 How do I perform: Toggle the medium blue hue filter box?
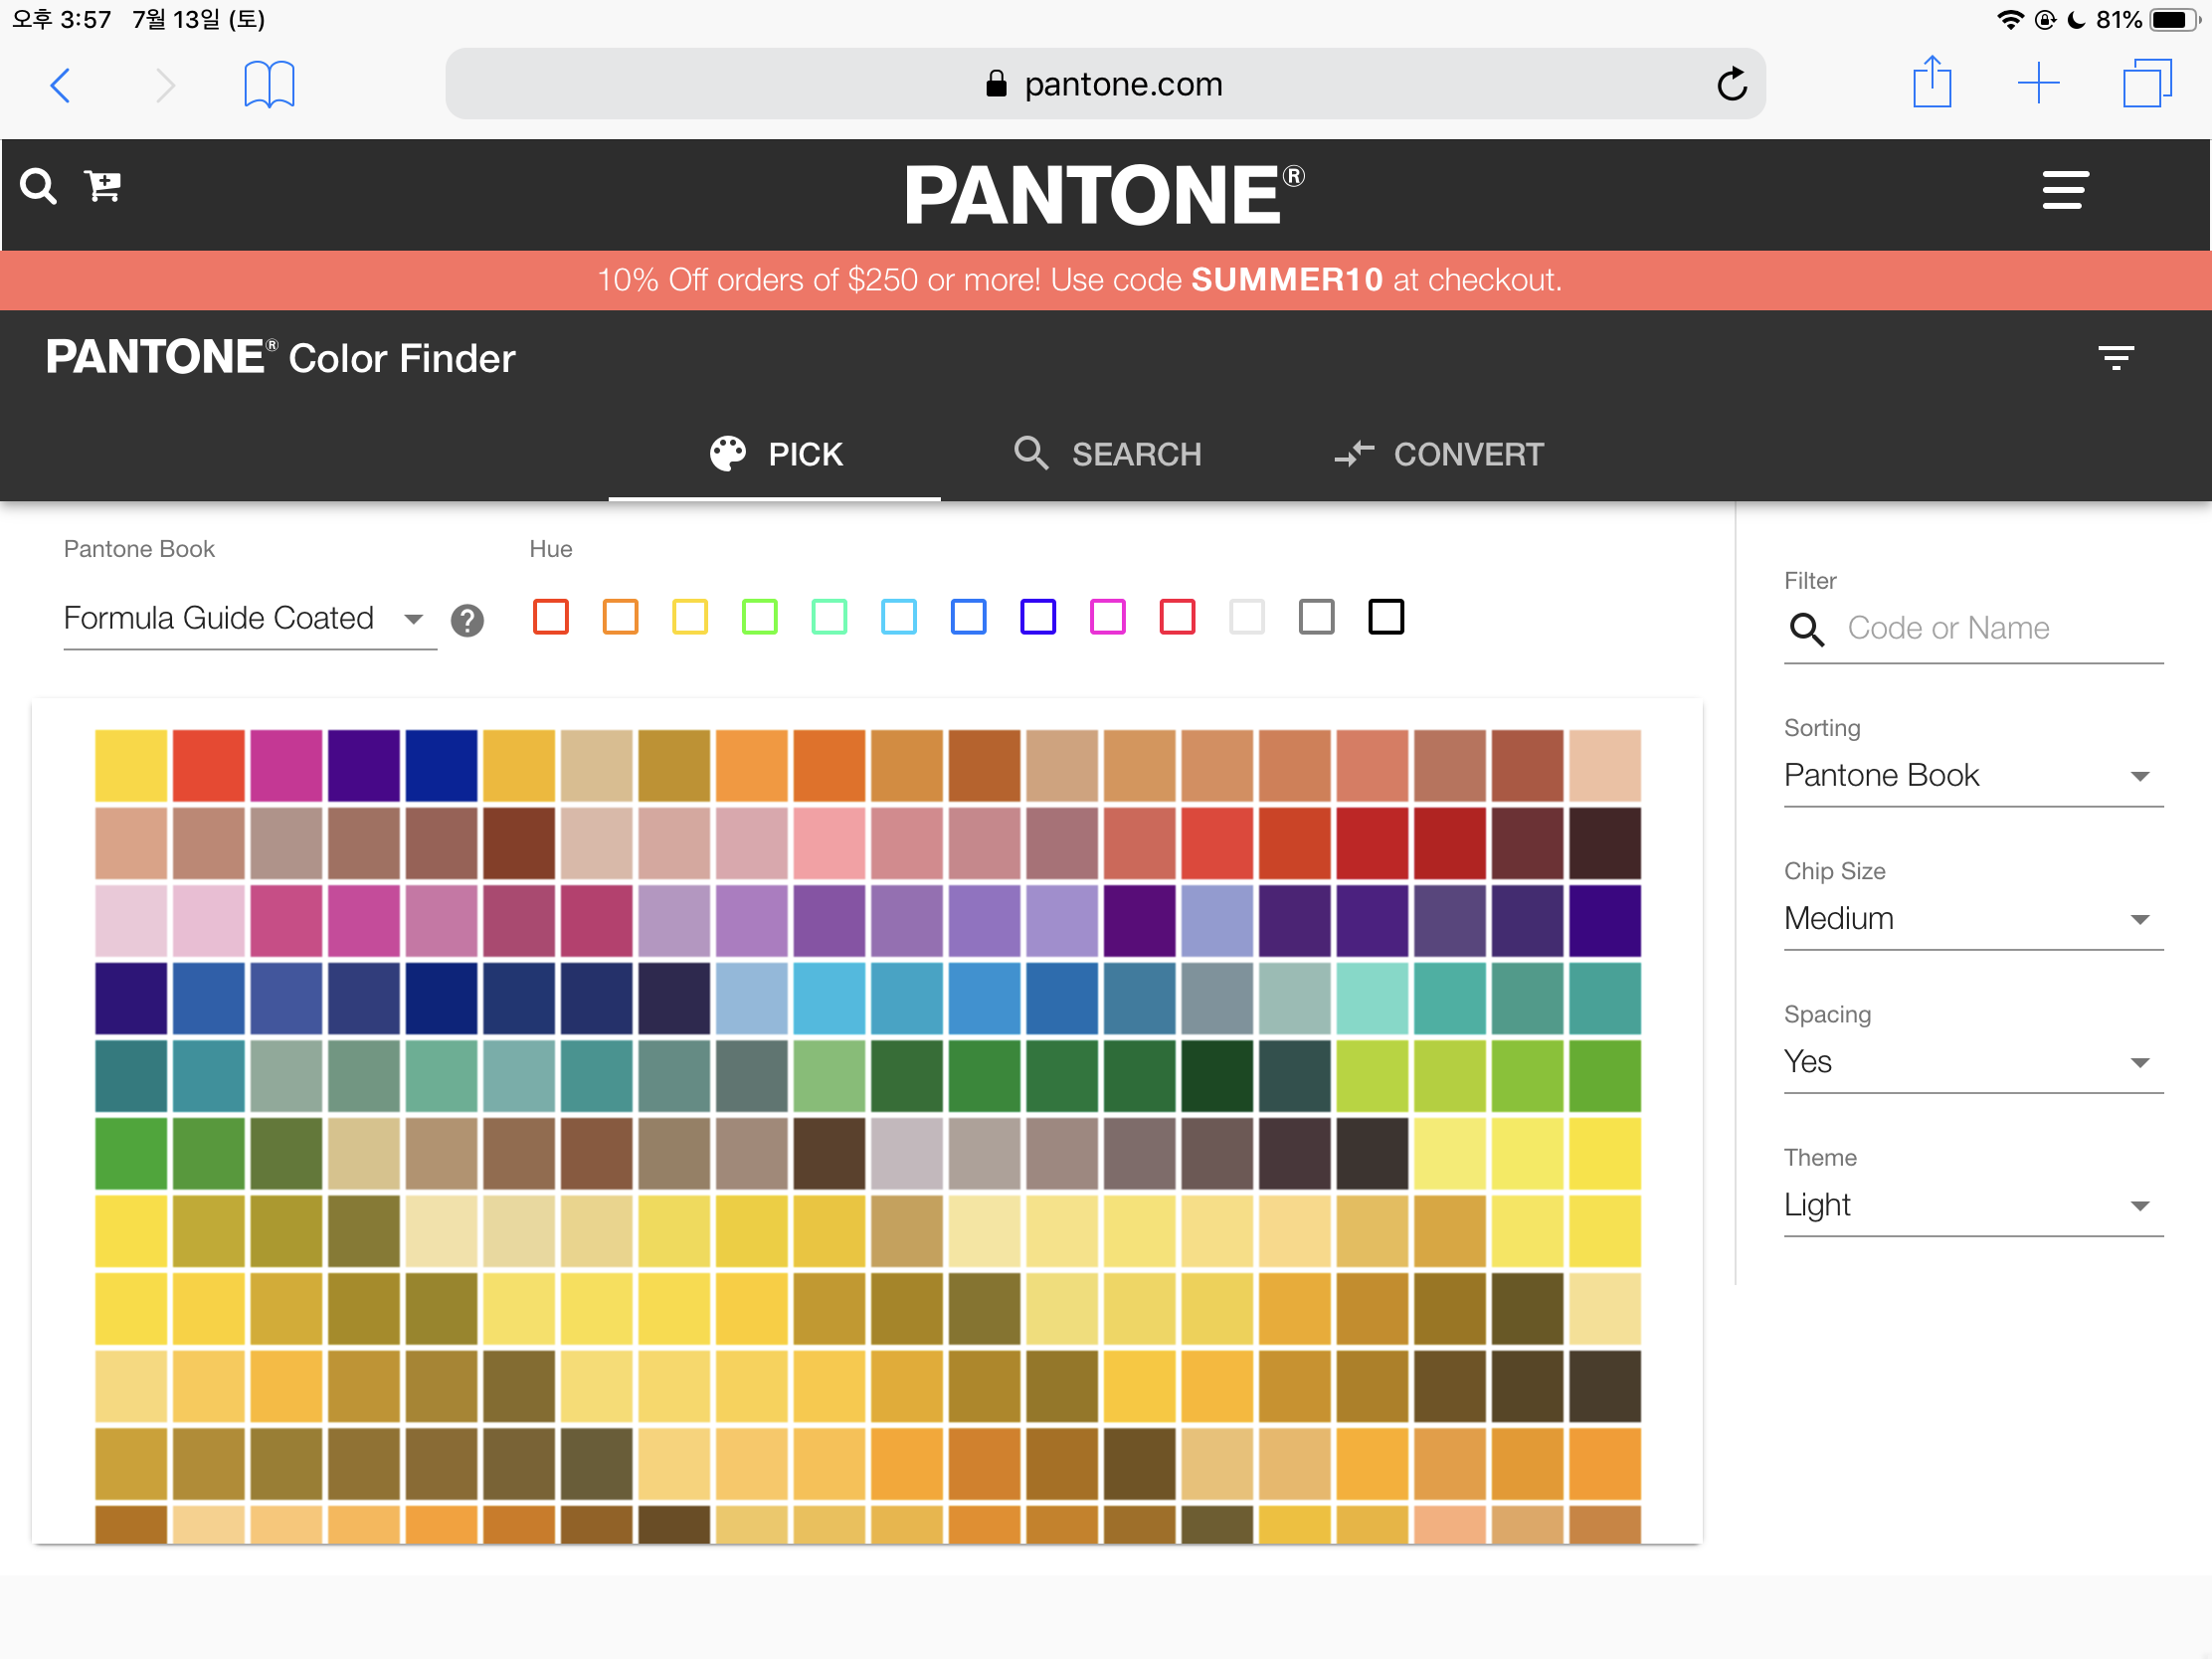pyautogui.click(x=968, y=617)
